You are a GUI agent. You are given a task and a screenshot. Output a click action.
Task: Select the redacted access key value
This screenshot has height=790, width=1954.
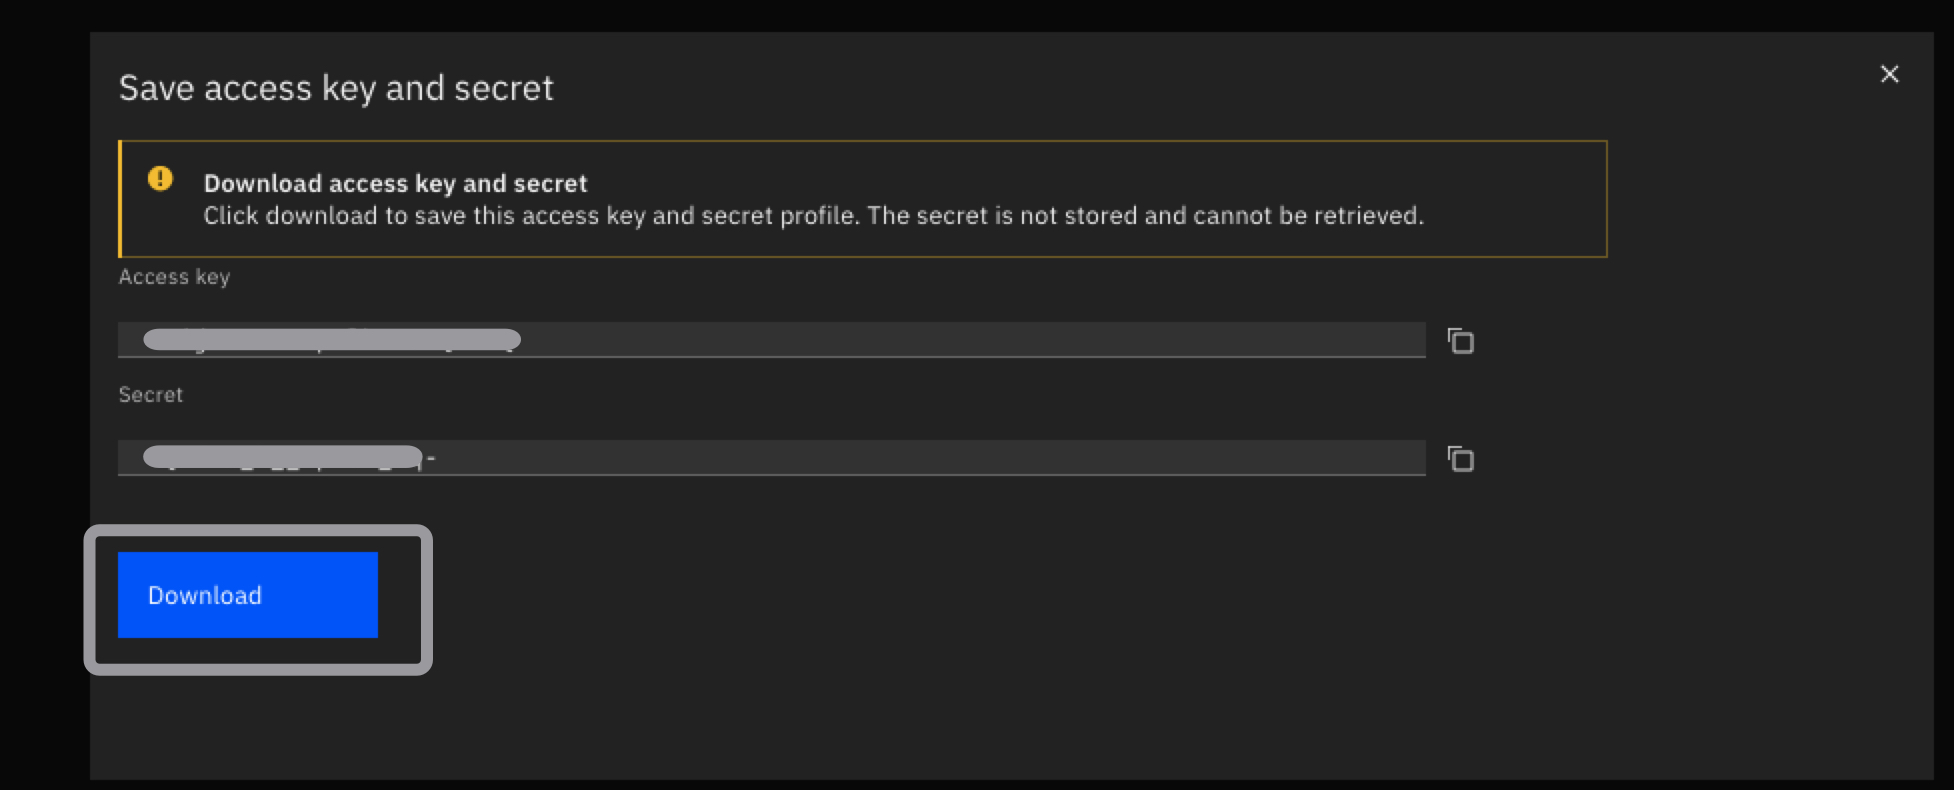pyautogui.click(x=332, y=340)
